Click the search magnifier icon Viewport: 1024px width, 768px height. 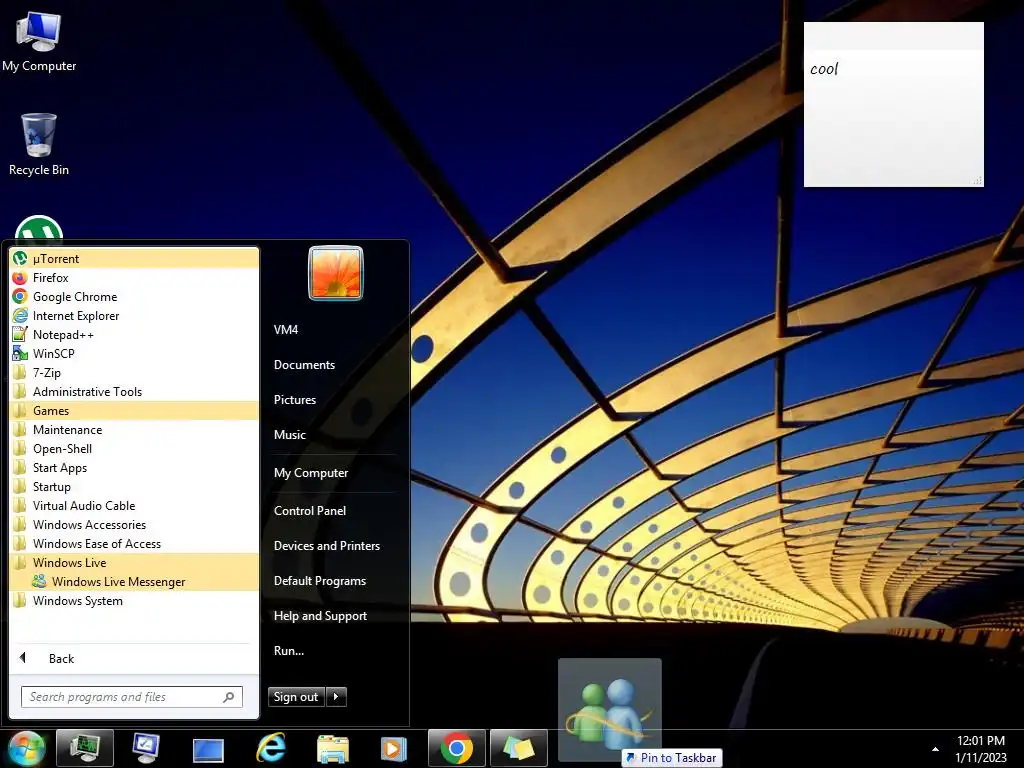pyautogui.click(x=229, y=697)
